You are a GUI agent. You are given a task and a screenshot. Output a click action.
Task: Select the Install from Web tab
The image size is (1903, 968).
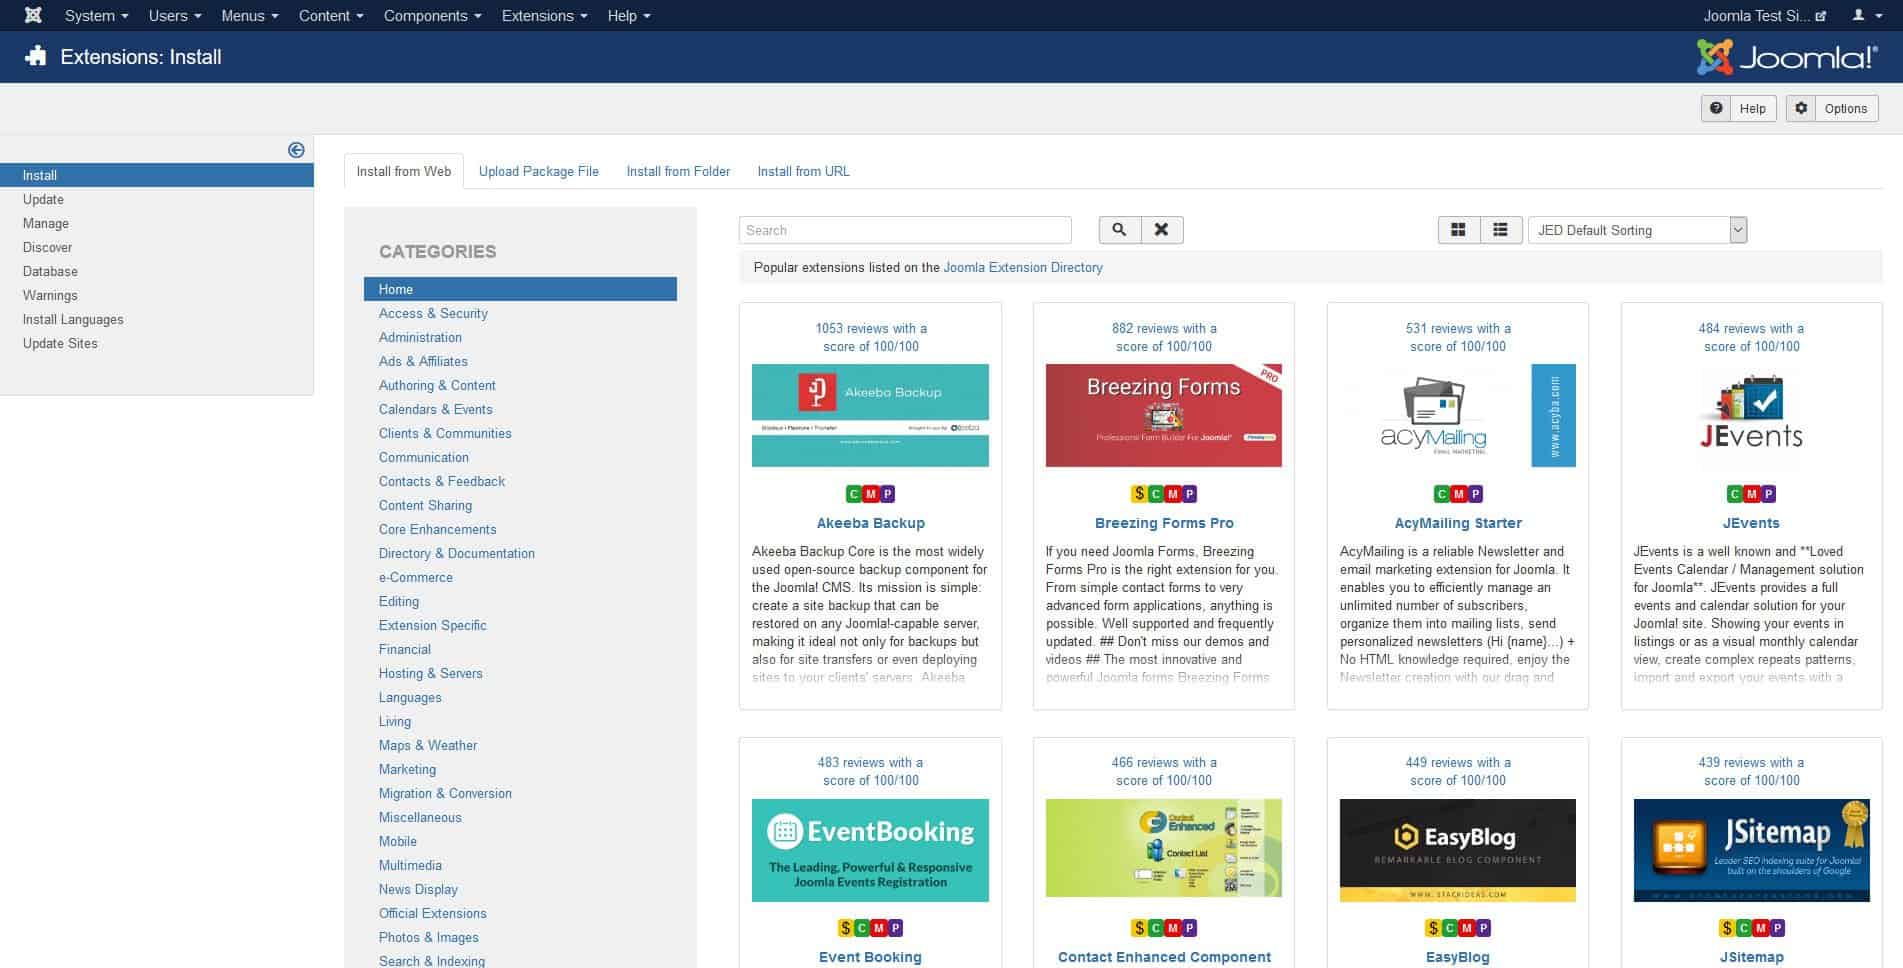pyautogui.click(x=404, y=171)
